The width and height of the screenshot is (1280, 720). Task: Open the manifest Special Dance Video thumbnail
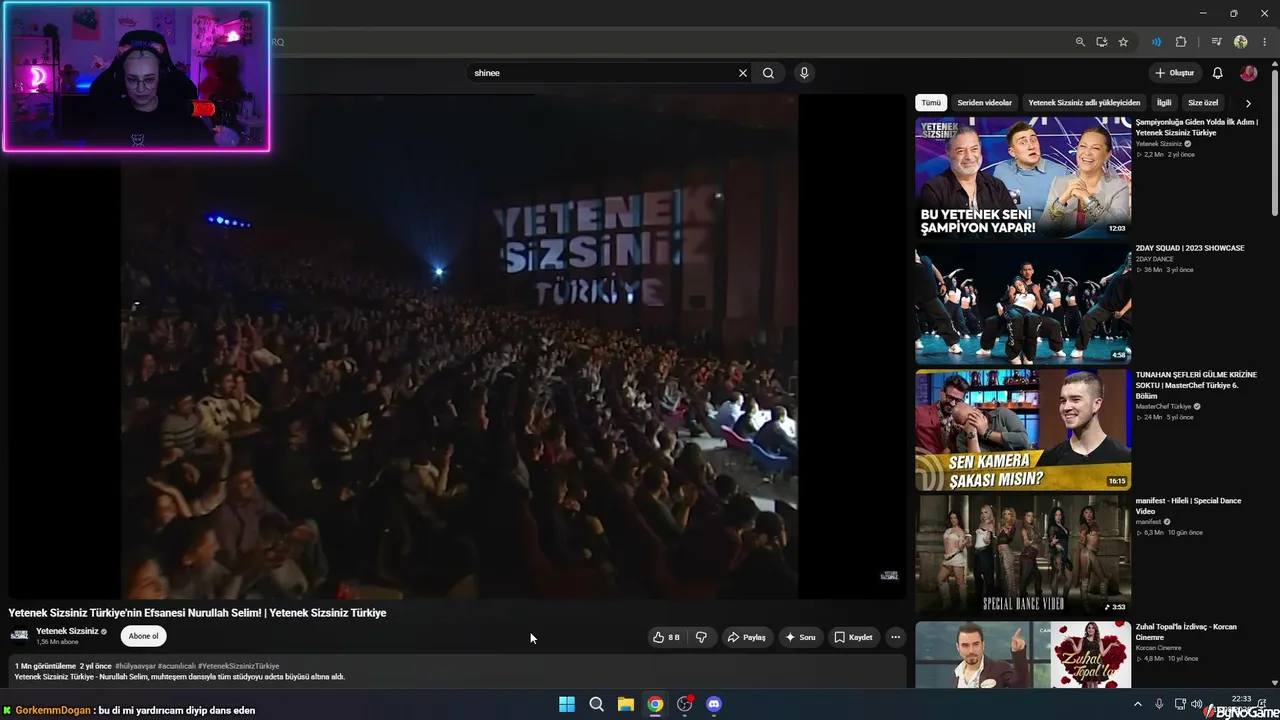tap(1023, 555)
